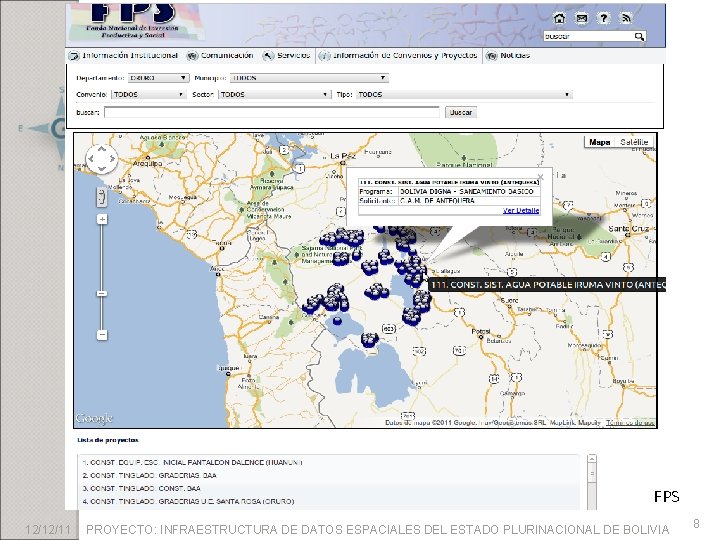Click the FPS logo in header

[x=133, y=21]
